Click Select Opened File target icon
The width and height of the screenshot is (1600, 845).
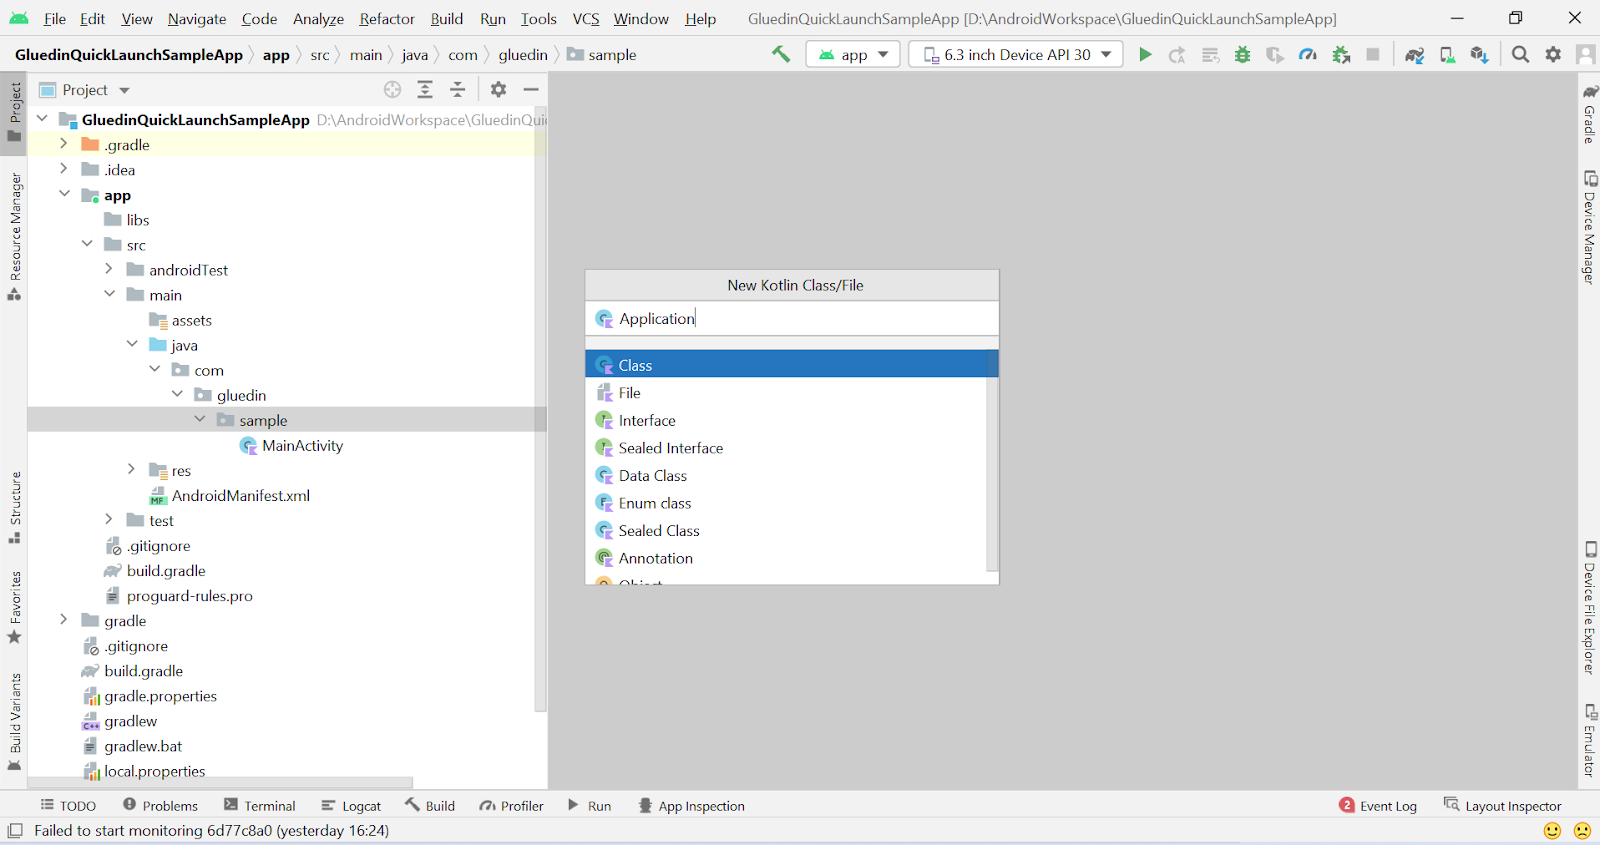[392, 90]
